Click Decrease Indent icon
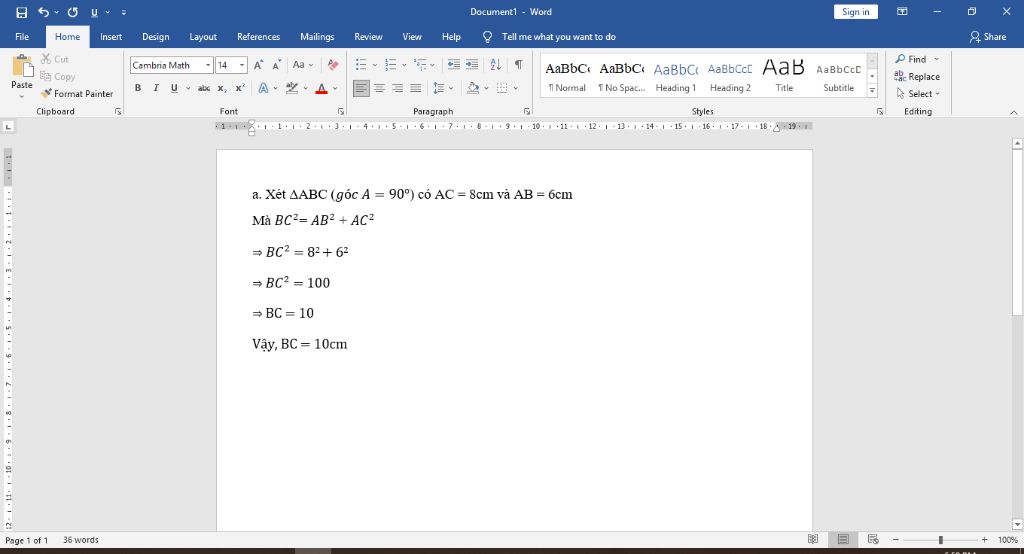This screenshot has width=1024, height=554. 453,65
